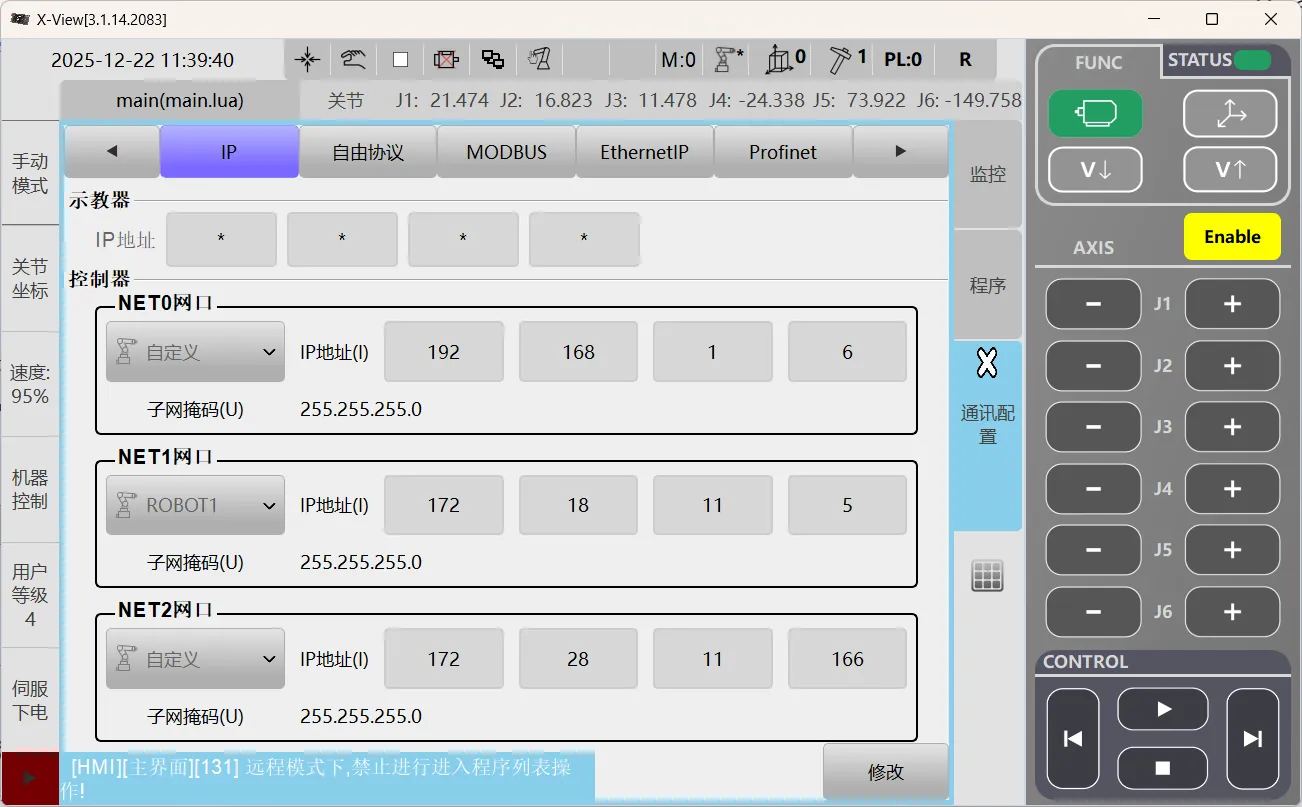Image resolution: width=1302 pixels, height=807 pixels.
Task: Open the NET0 自定义 dropdown
Action: (x=195, y=352)
